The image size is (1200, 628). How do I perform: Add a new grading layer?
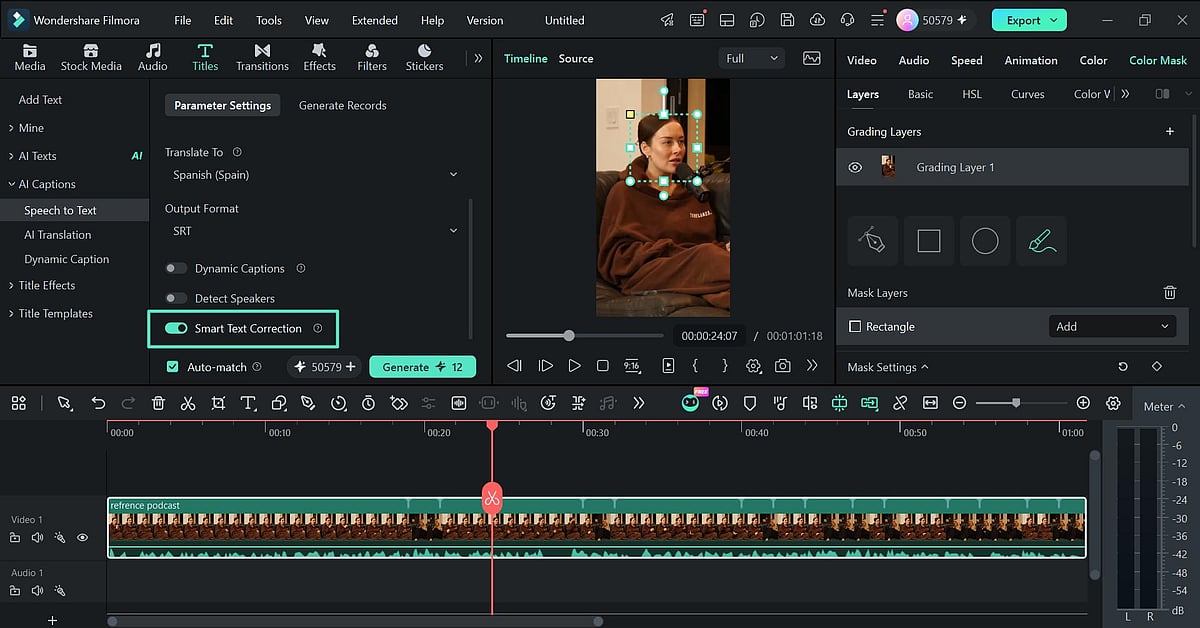click(1170, 132)
